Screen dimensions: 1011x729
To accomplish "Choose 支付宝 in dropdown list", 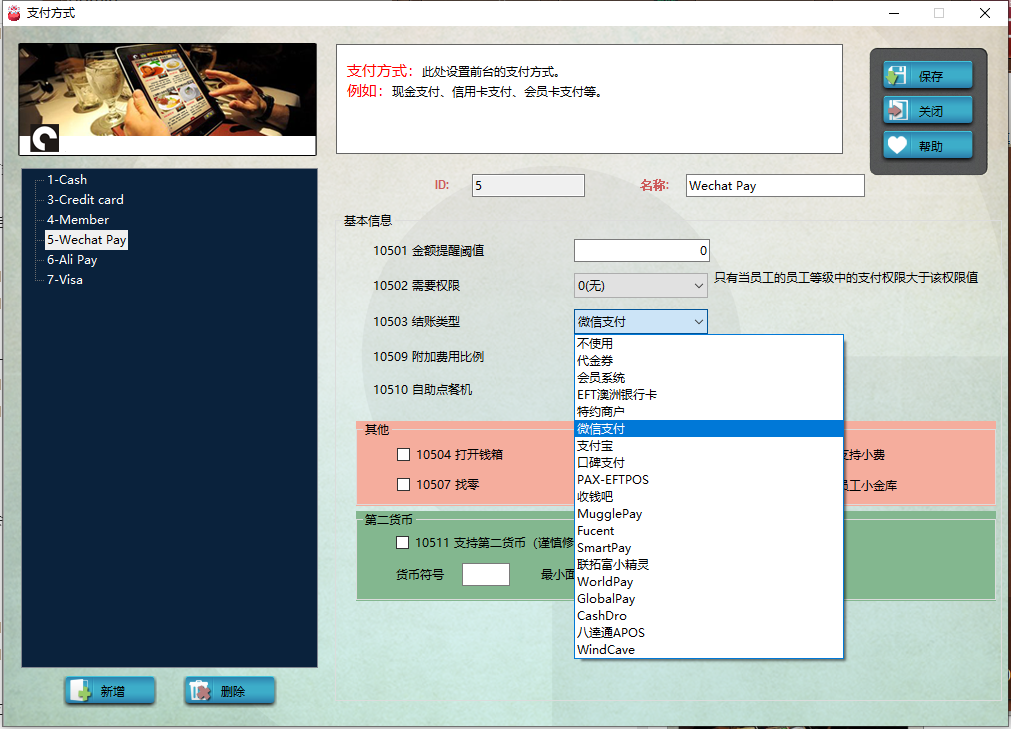I will coord(709,445).
